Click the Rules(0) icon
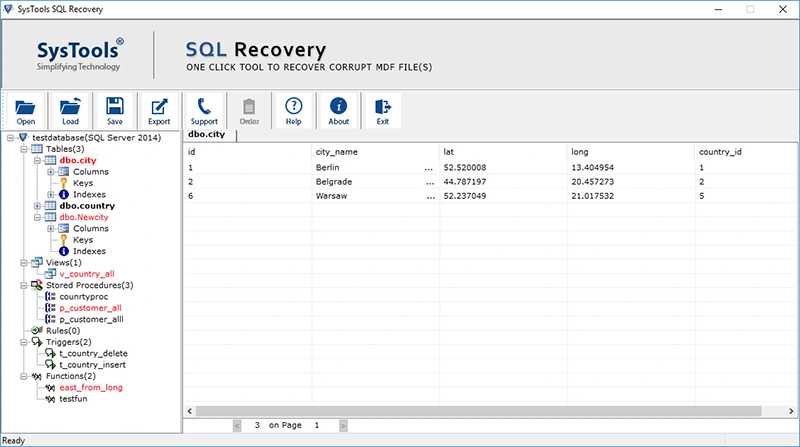 click(37, 330)
